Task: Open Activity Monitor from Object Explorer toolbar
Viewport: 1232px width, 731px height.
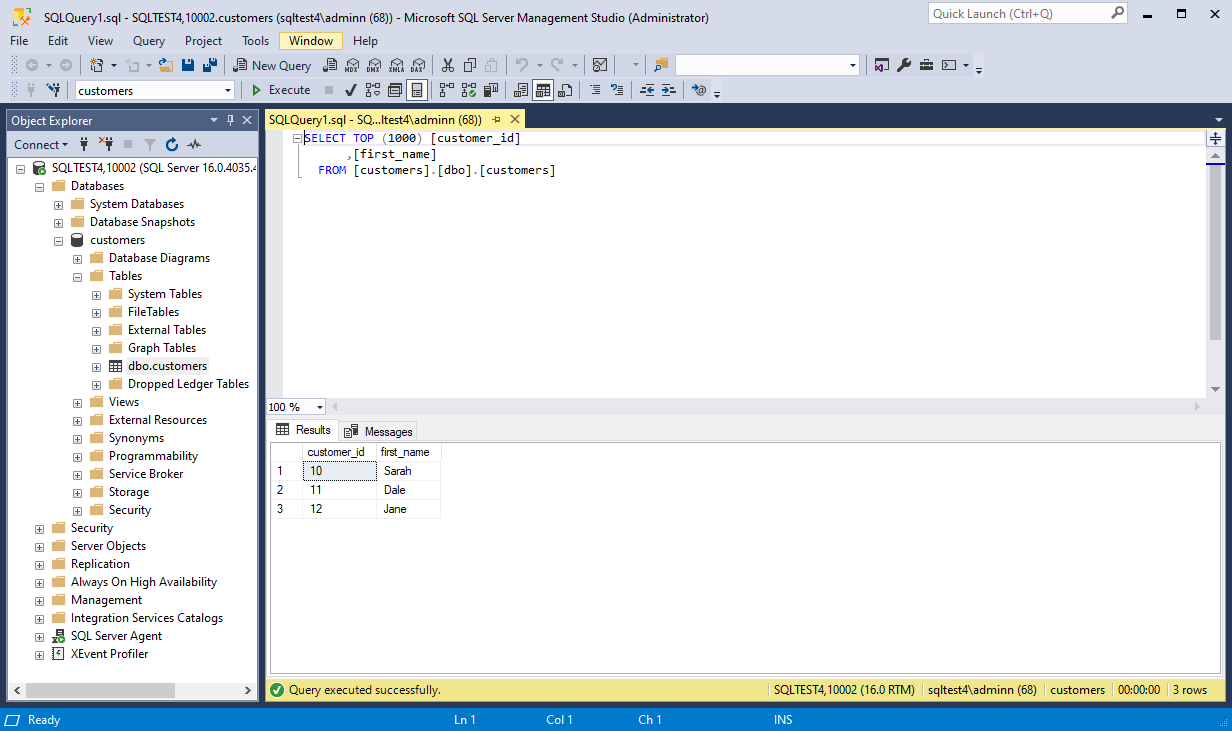Action: point(195,144)
